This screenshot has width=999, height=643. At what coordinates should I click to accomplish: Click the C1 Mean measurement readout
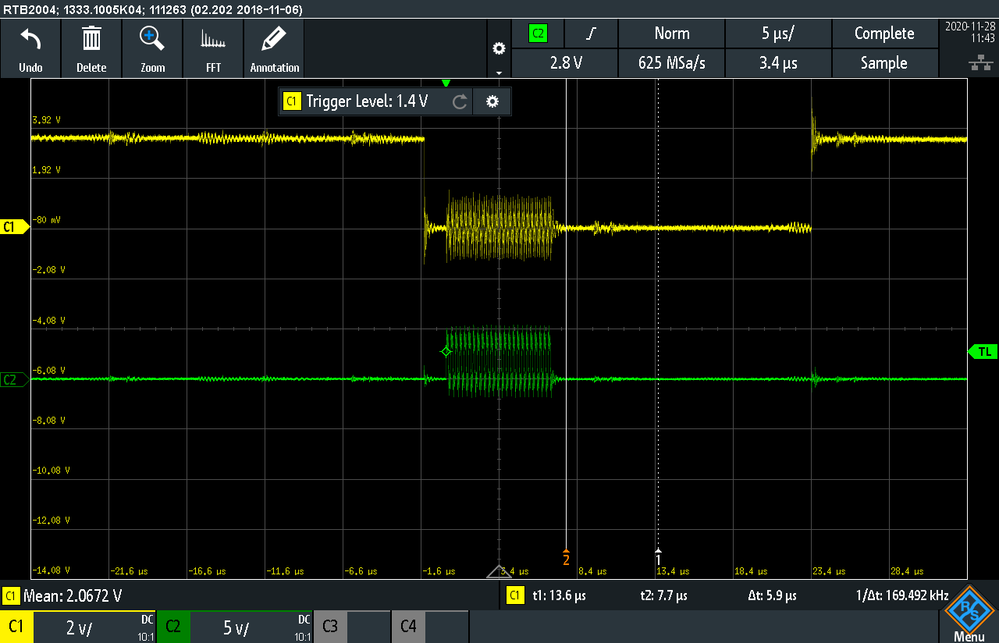click(x=72, y=596)
